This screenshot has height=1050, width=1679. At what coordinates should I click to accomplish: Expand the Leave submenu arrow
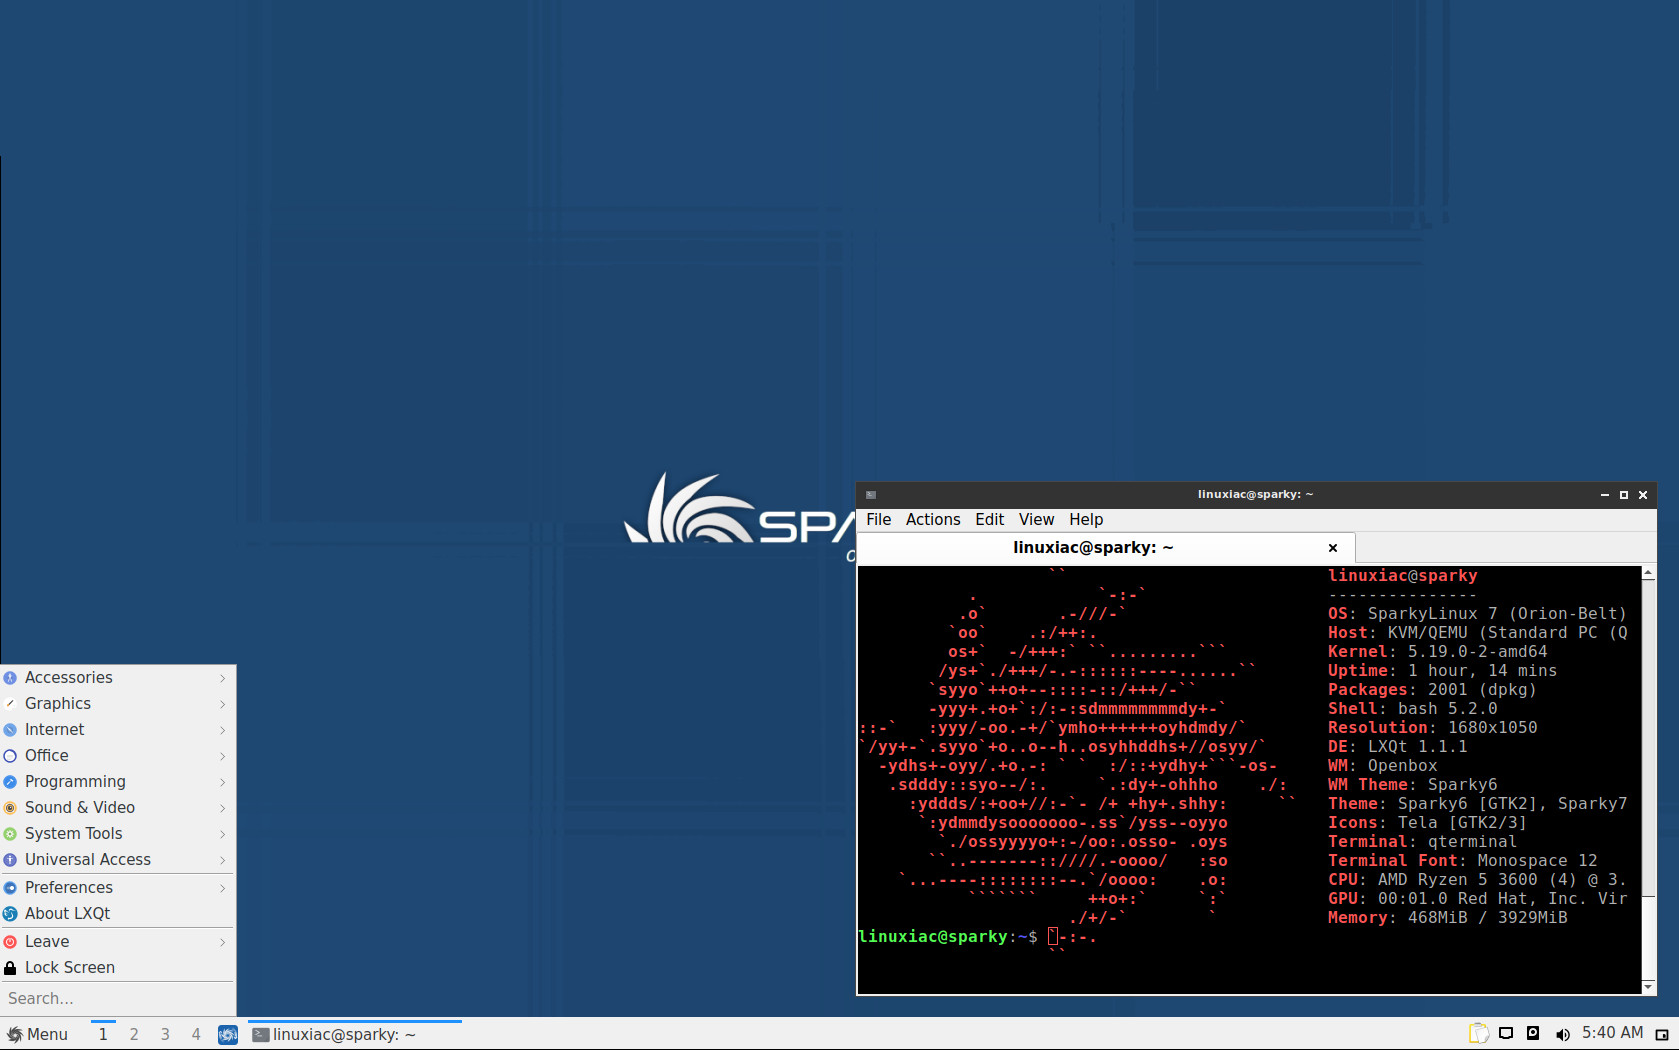point(223,942)
